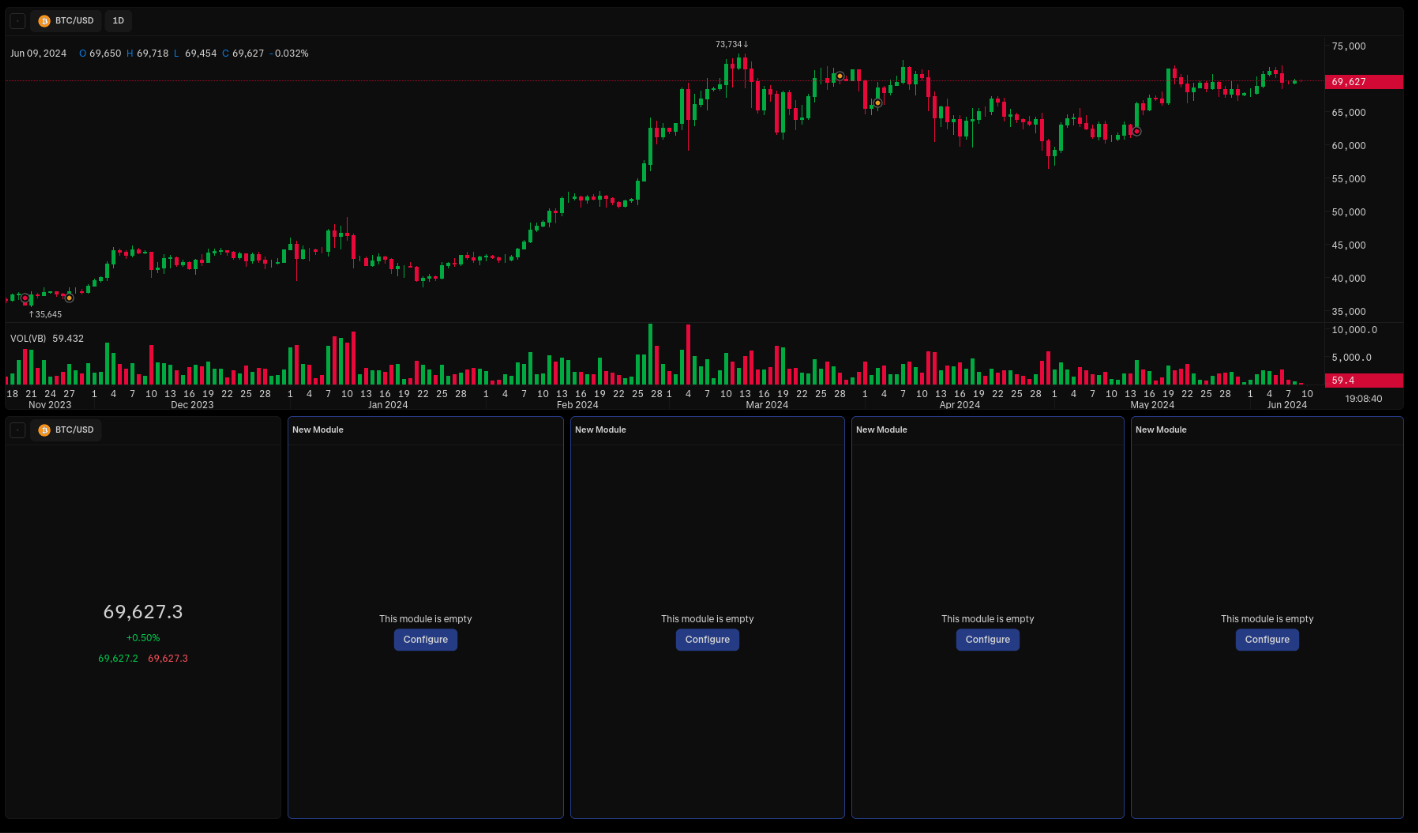
Task: Open the 1D timeframe selector
Action: (x=118, y=20)
